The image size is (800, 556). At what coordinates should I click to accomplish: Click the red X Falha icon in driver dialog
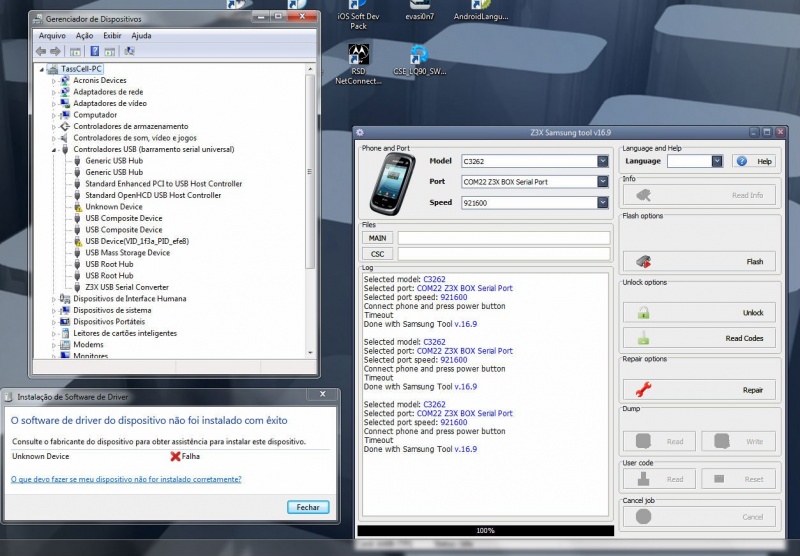tap(175, 456)
